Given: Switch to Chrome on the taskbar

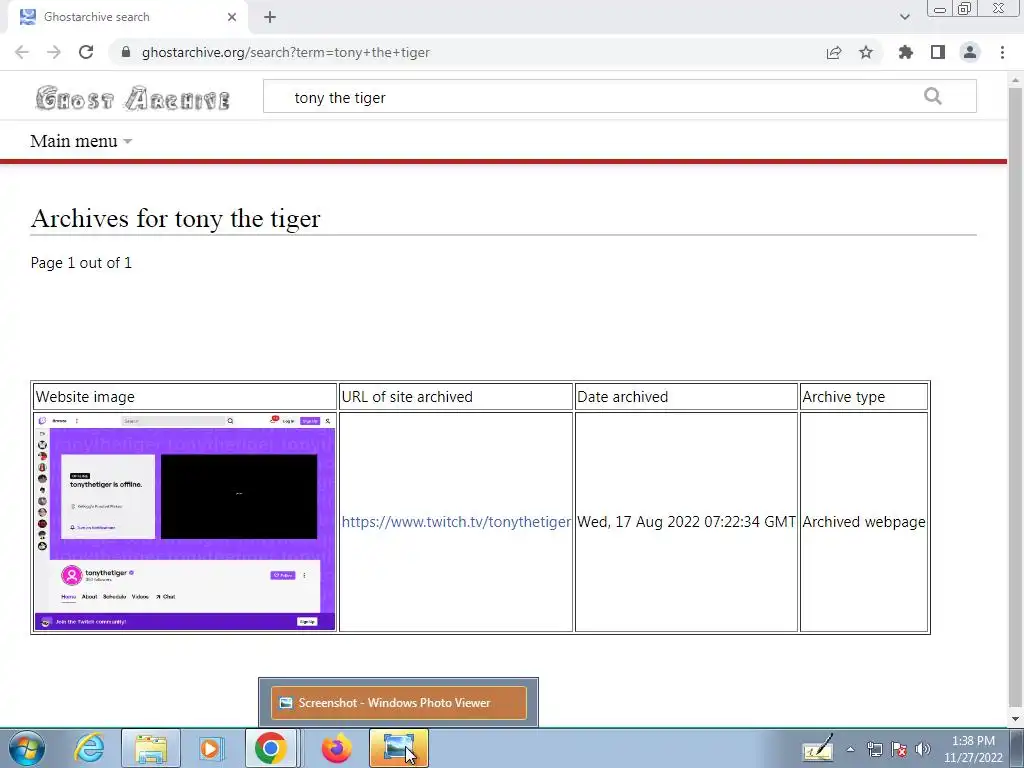Looking at the screenshot, I should 271,748.
